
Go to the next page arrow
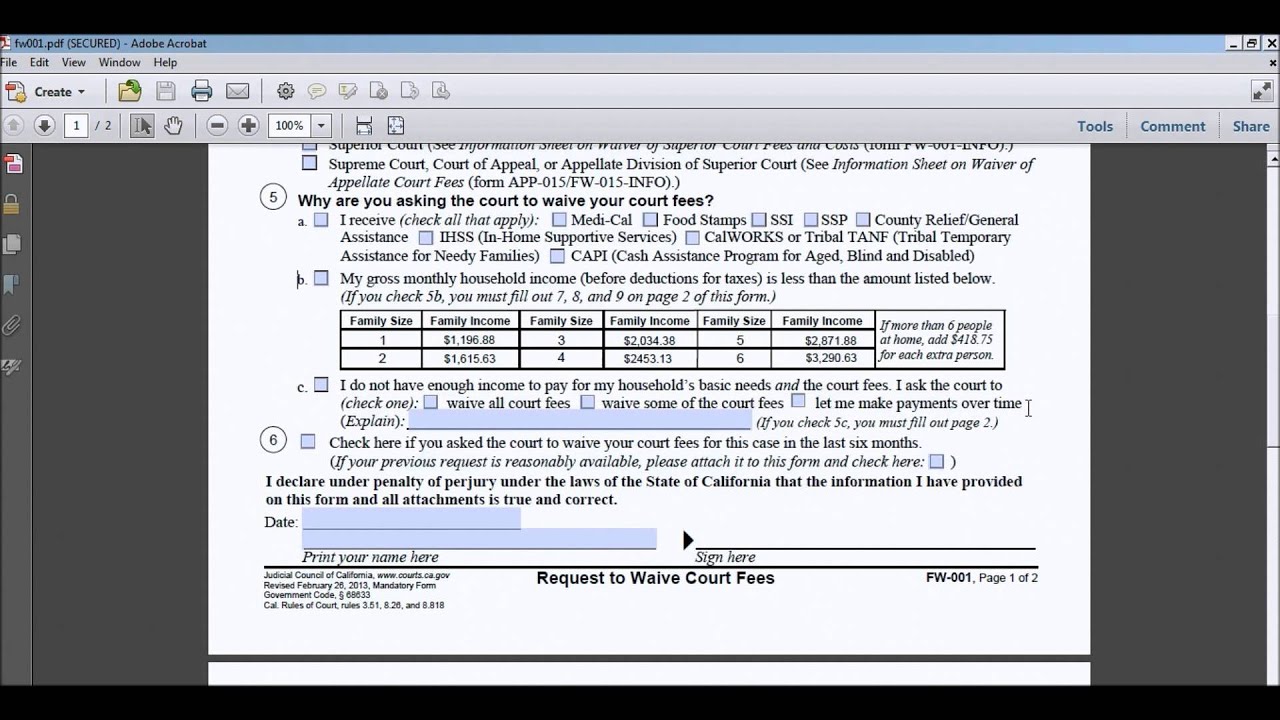[x=44, y=125]
